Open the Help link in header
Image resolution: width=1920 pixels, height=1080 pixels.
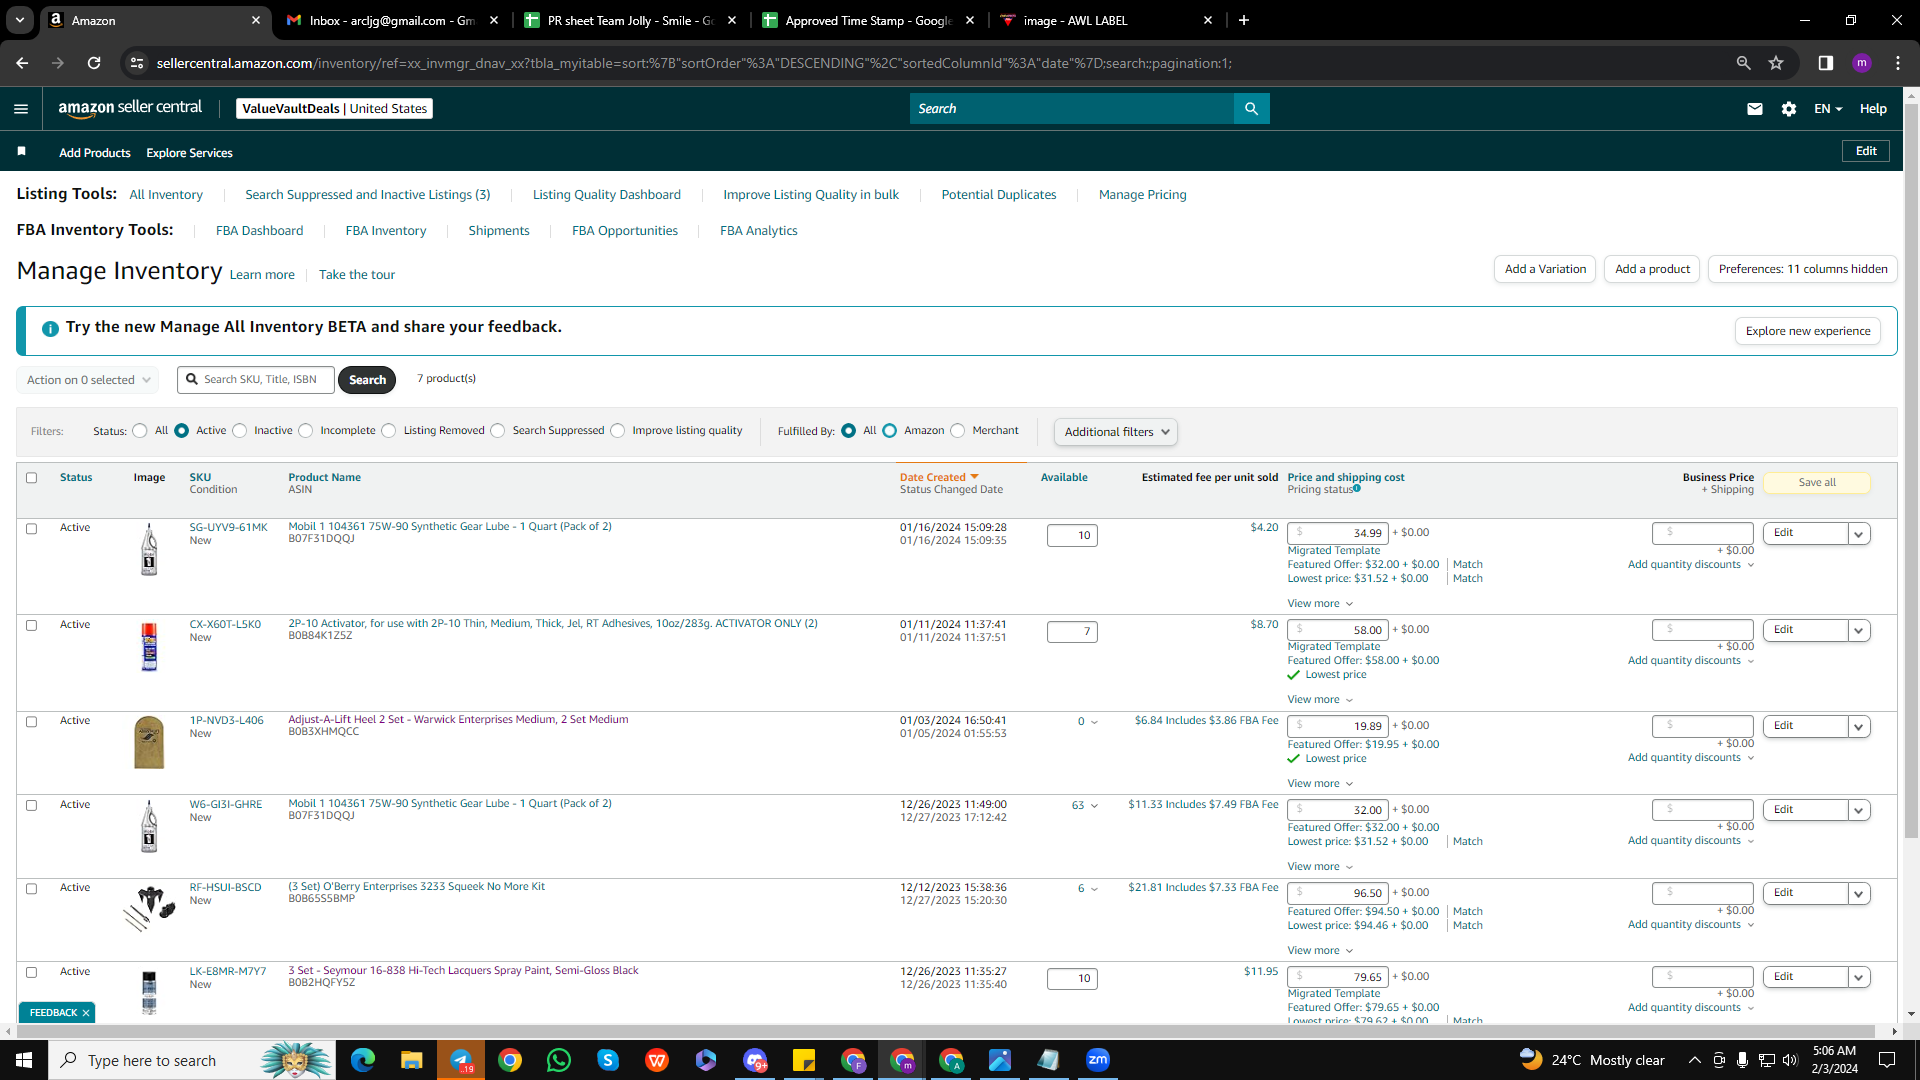click(x=1873, y=109)
